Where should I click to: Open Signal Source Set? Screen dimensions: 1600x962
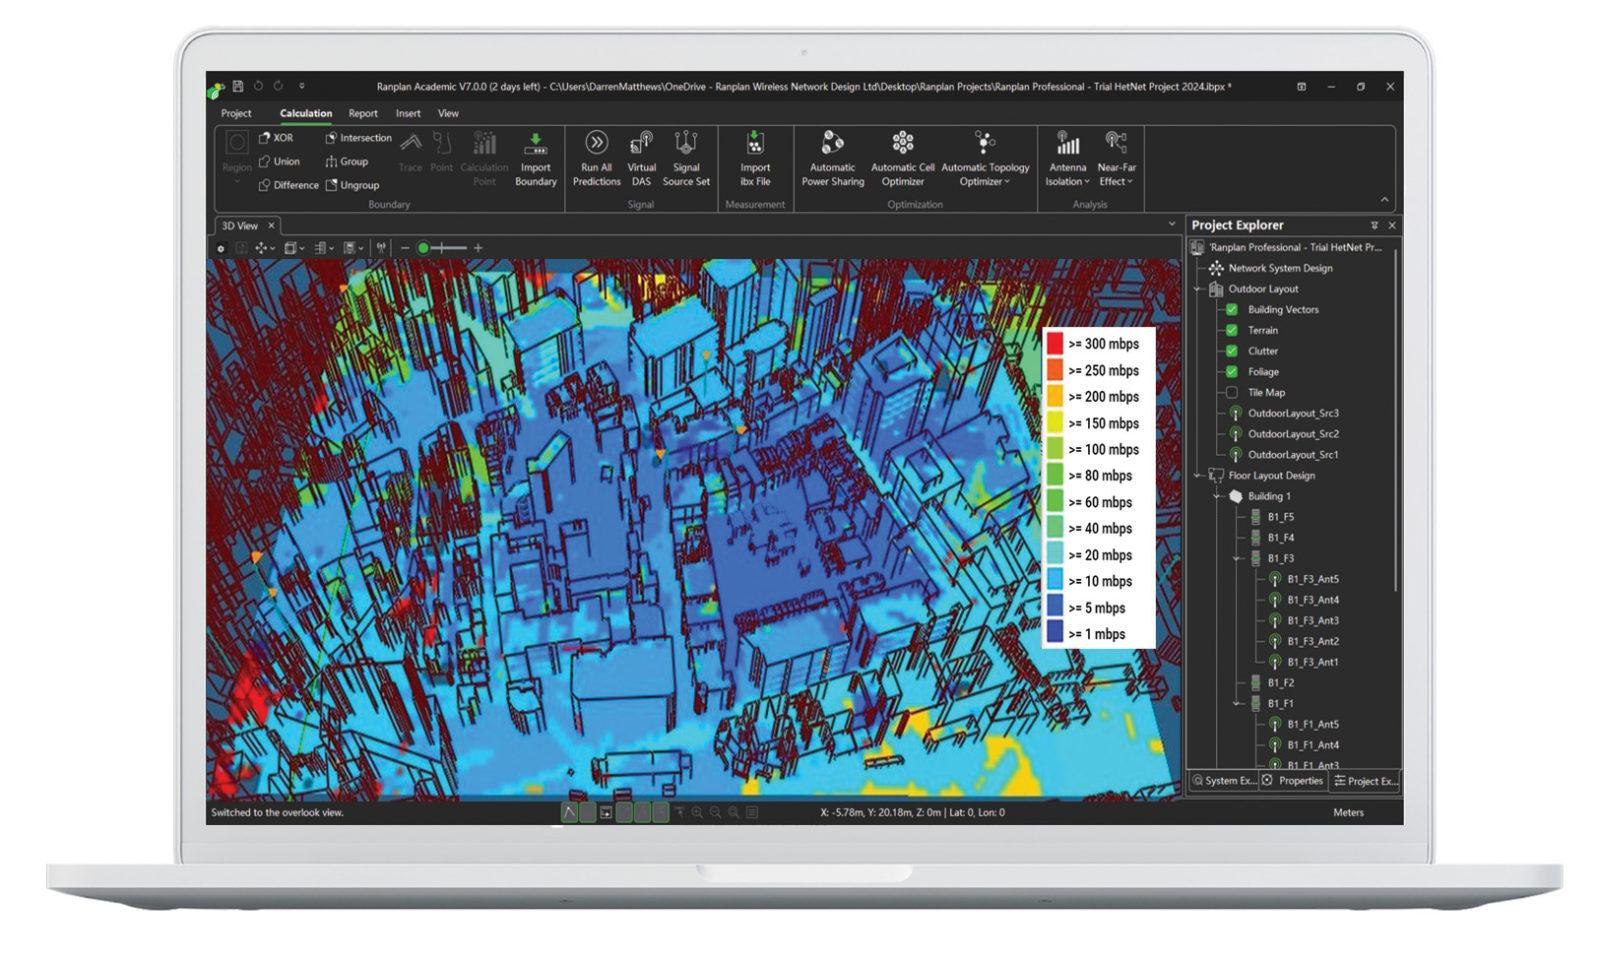(686, 160)
